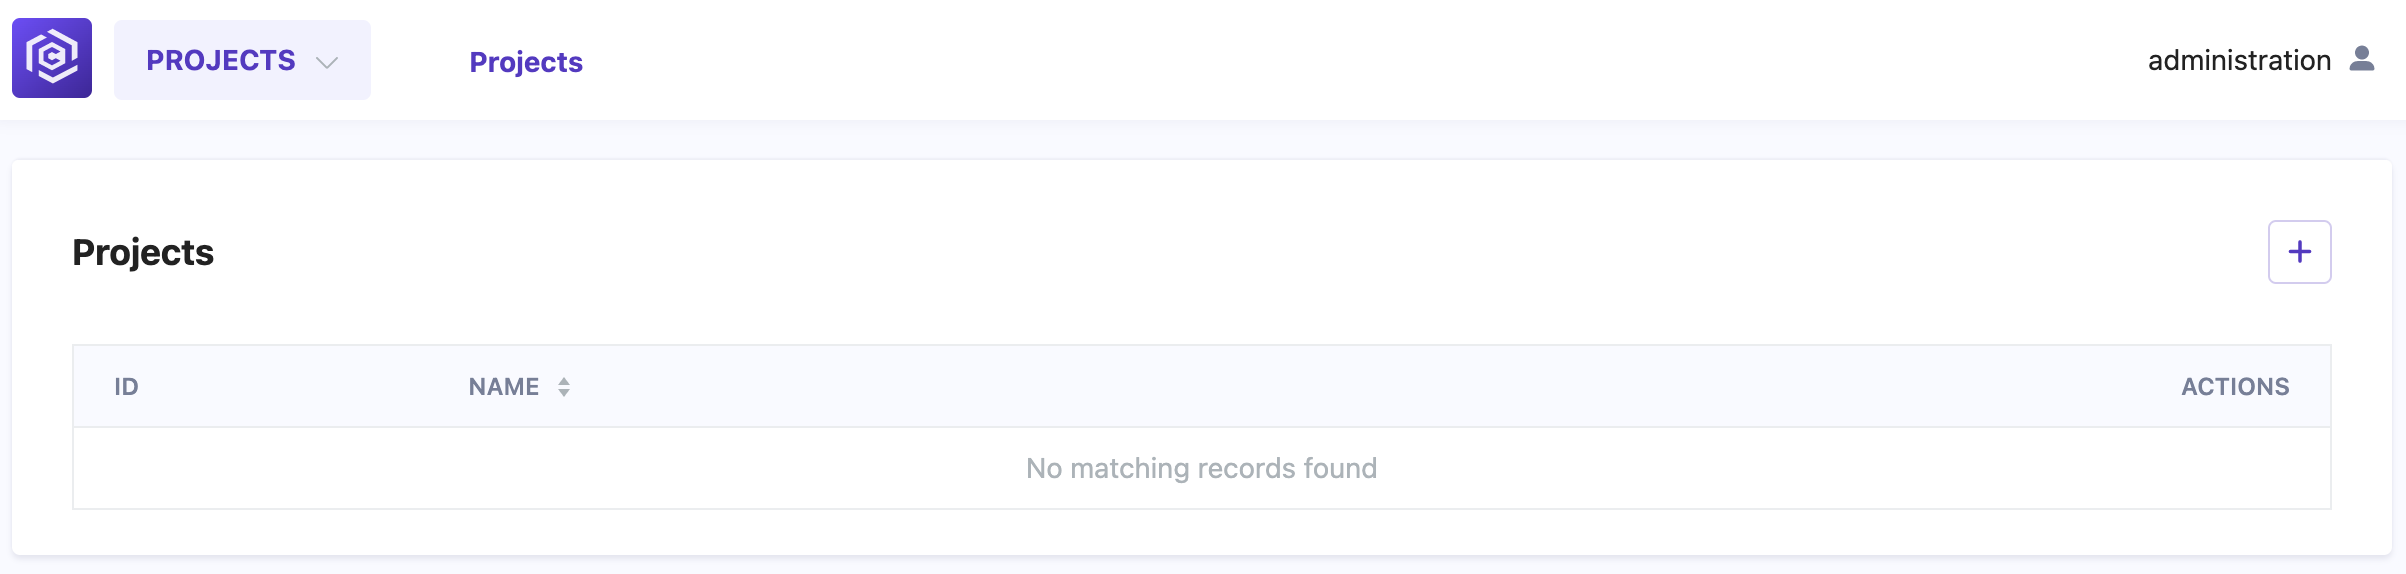The height and width of the screenshot is (574, 2406).
Task: Click the NAME column sort arrows
Action: pos(564,387)
